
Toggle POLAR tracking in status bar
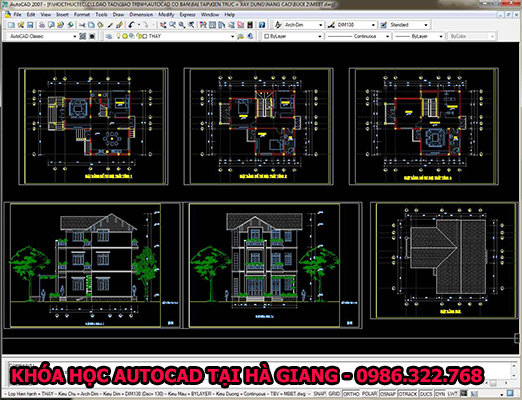(369, 394)
